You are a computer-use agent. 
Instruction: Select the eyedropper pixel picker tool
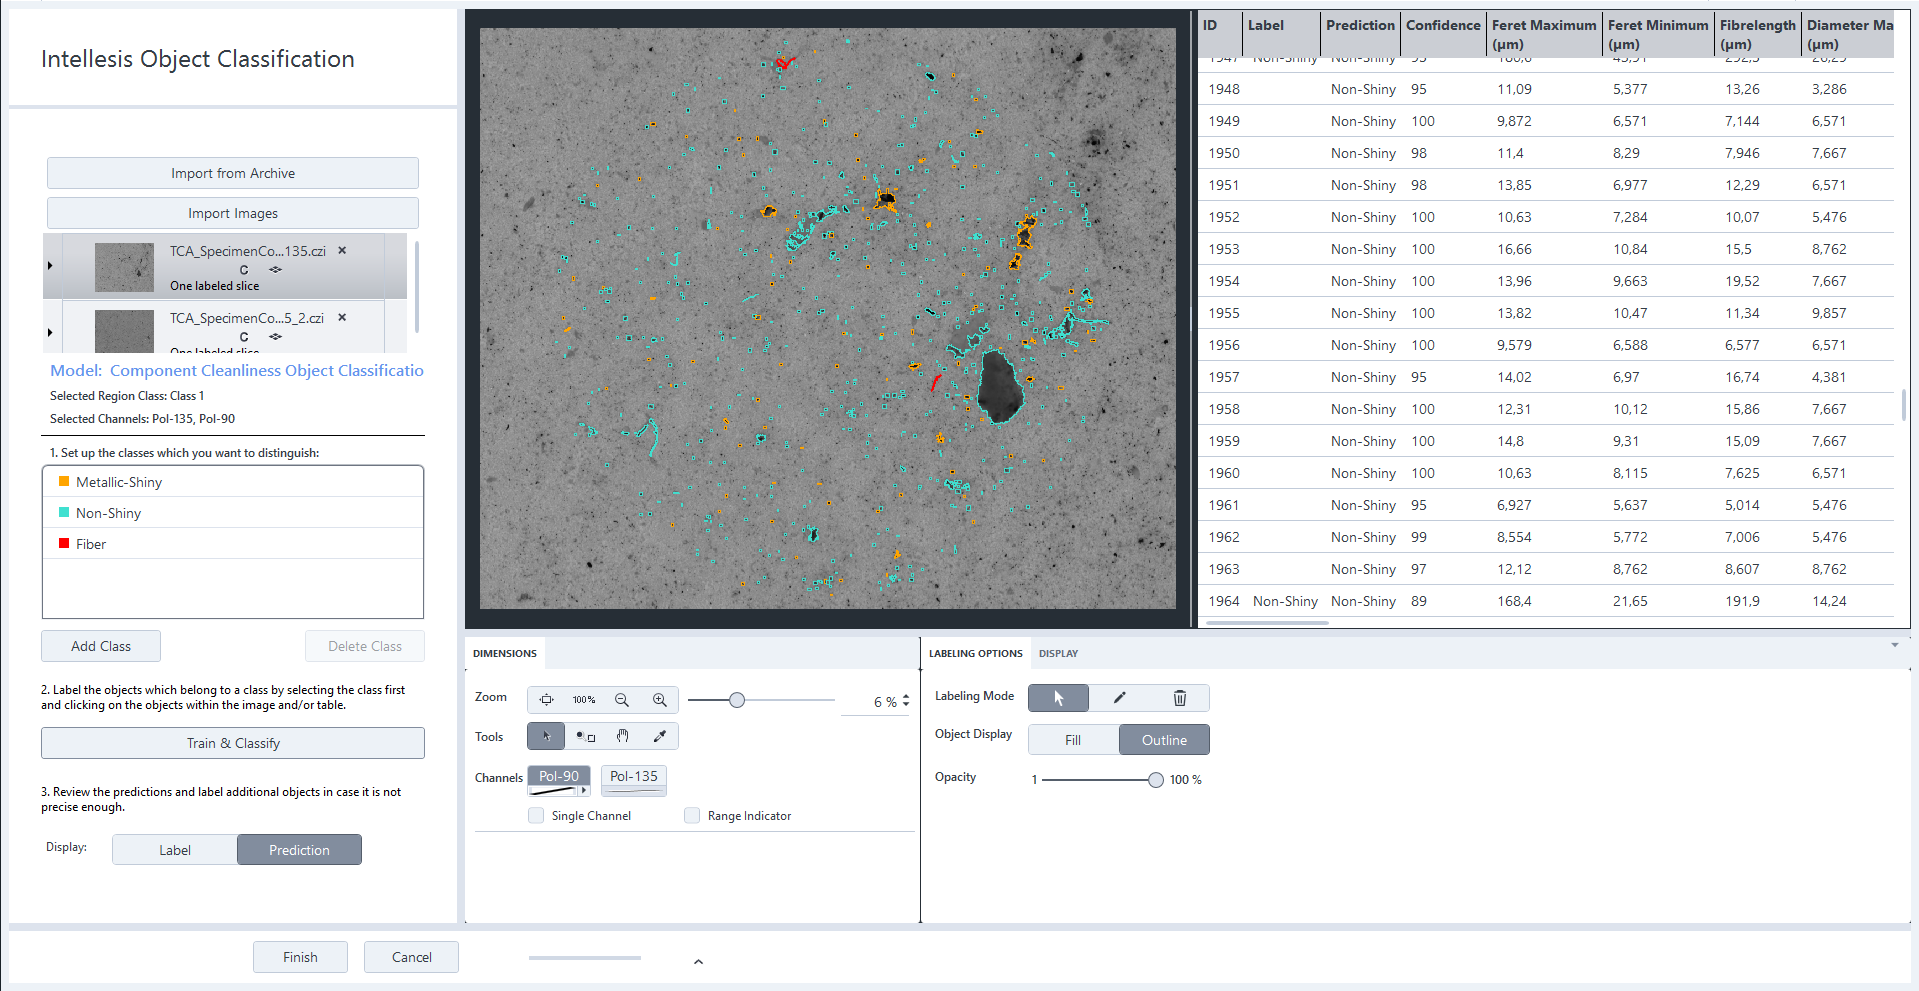click(x=660, y=736)
